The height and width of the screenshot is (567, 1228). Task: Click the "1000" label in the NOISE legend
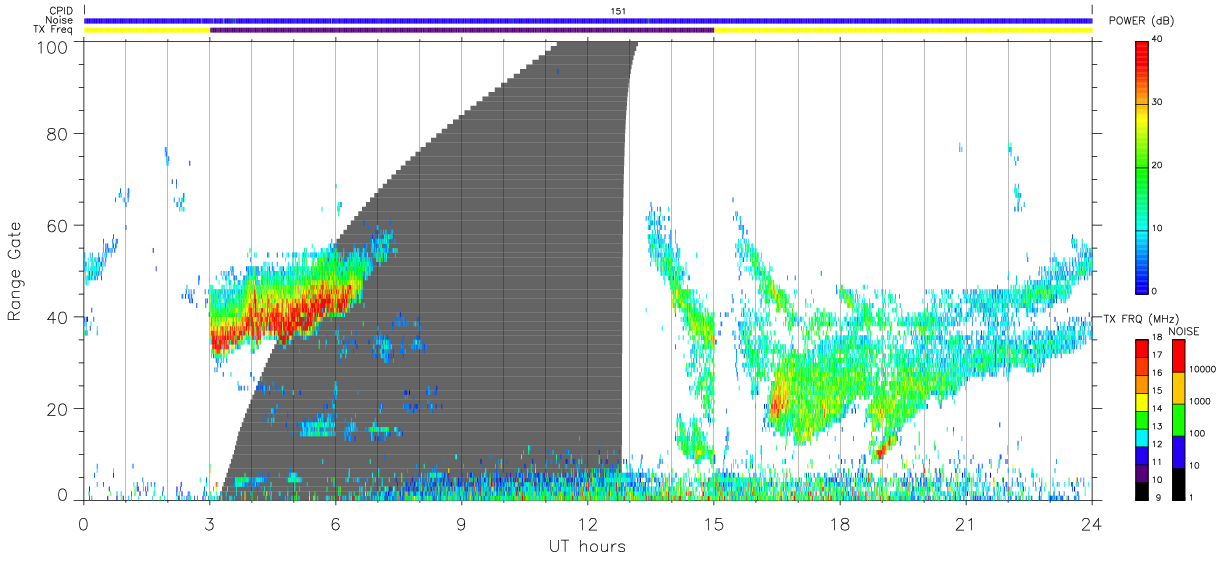pyautogui.click(x=1201, y=401)
